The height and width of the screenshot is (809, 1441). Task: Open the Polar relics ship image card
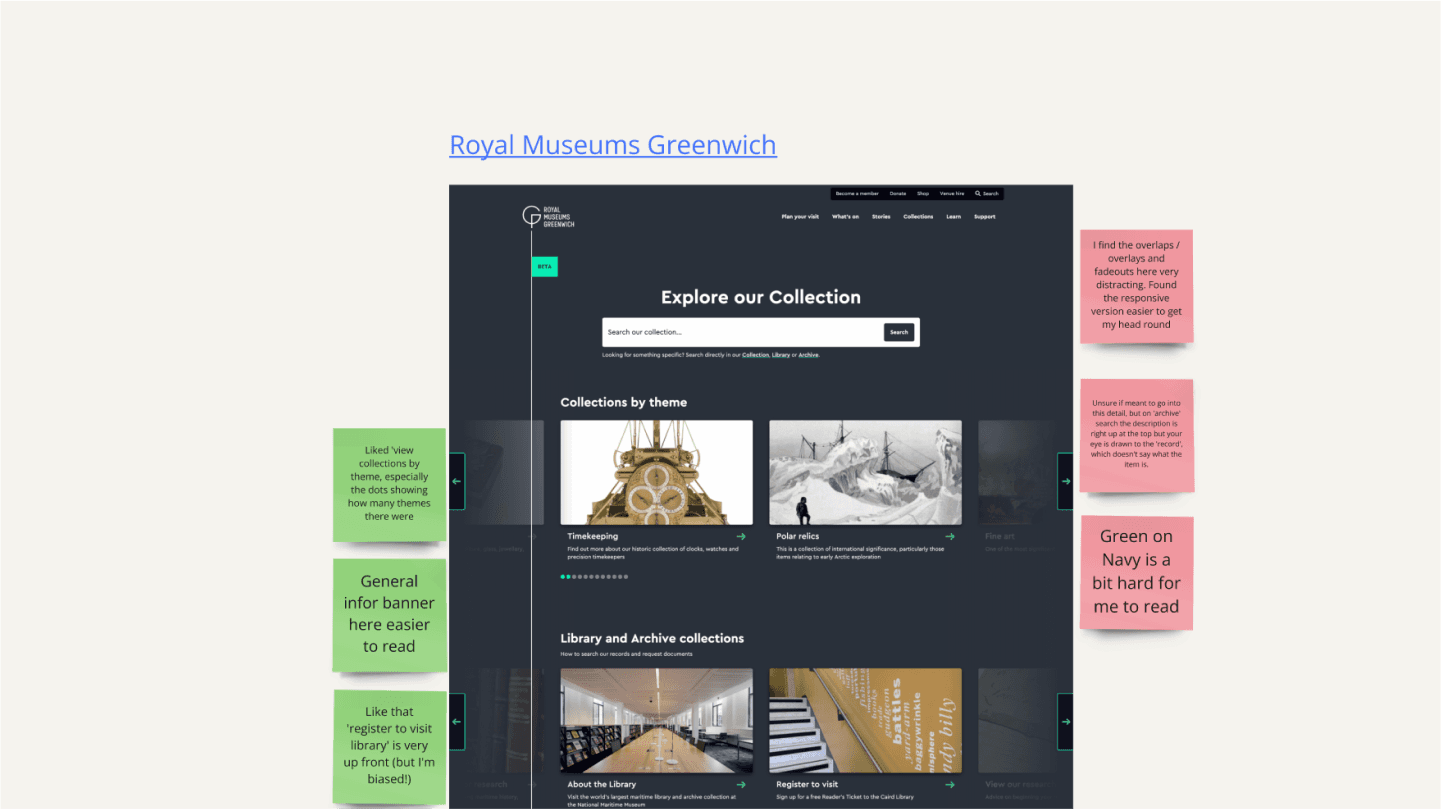click(x=865, y=472)
